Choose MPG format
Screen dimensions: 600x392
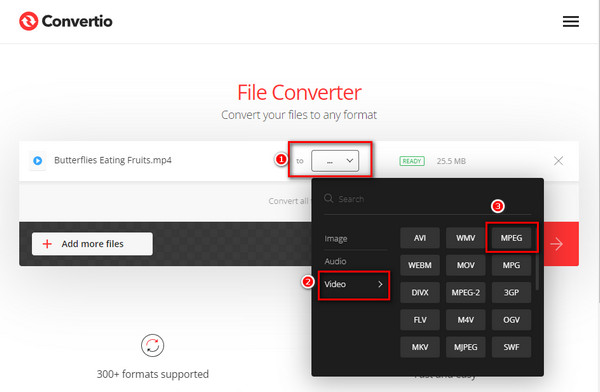512,265
